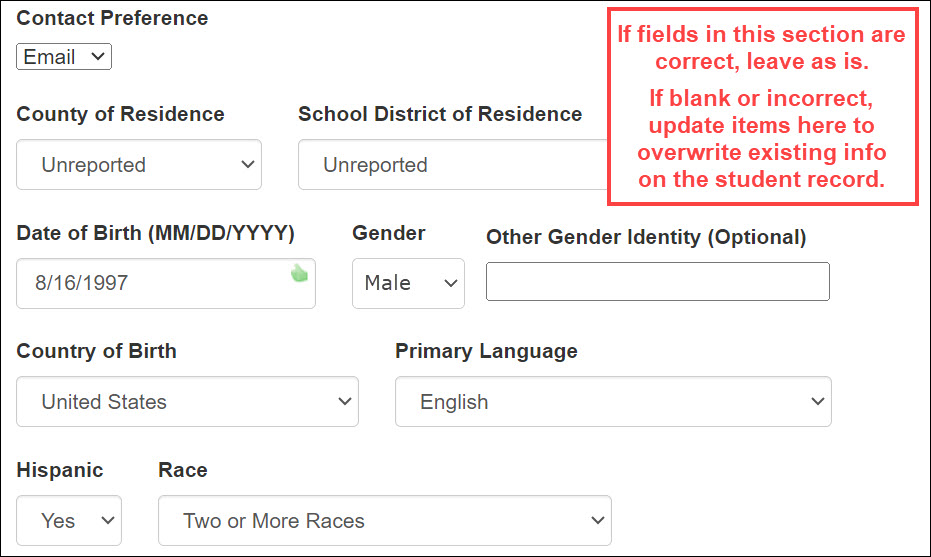Screen dimensions: 931x557
Task: Click the School District of Residence label
Action: point(439,114)
